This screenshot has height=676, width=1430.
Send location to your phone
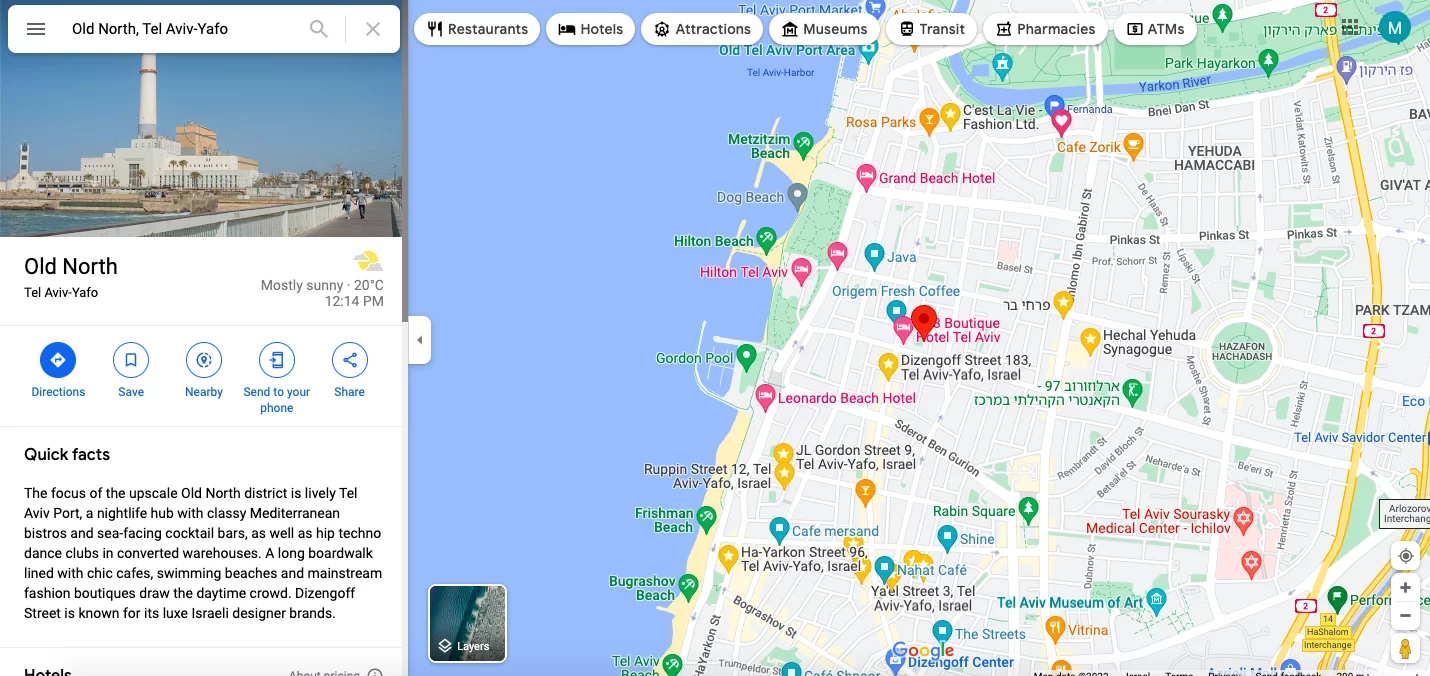click(x=277, y=379)
